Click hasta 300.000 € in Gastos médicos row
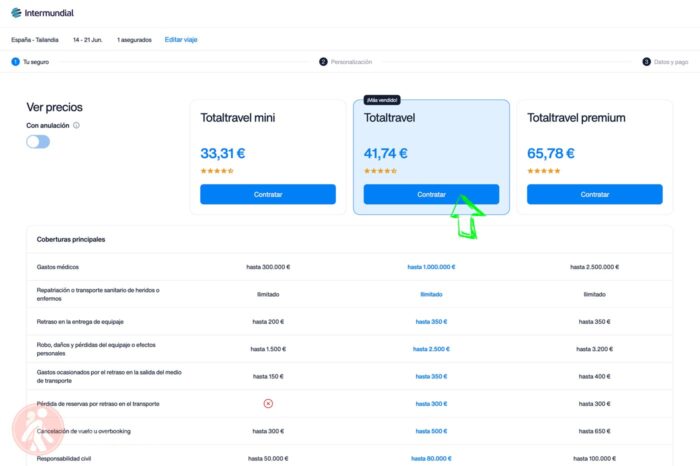The height and width of the screenshot is (466, 700). tap(268, 267)
